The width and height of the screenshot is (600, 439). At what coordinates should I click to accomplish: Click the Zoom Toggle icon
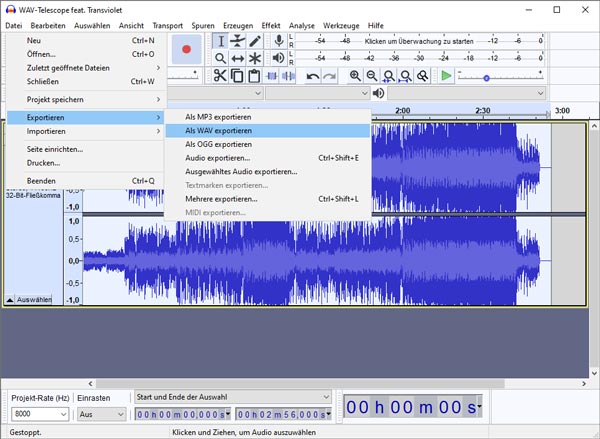tap(422, 76)
